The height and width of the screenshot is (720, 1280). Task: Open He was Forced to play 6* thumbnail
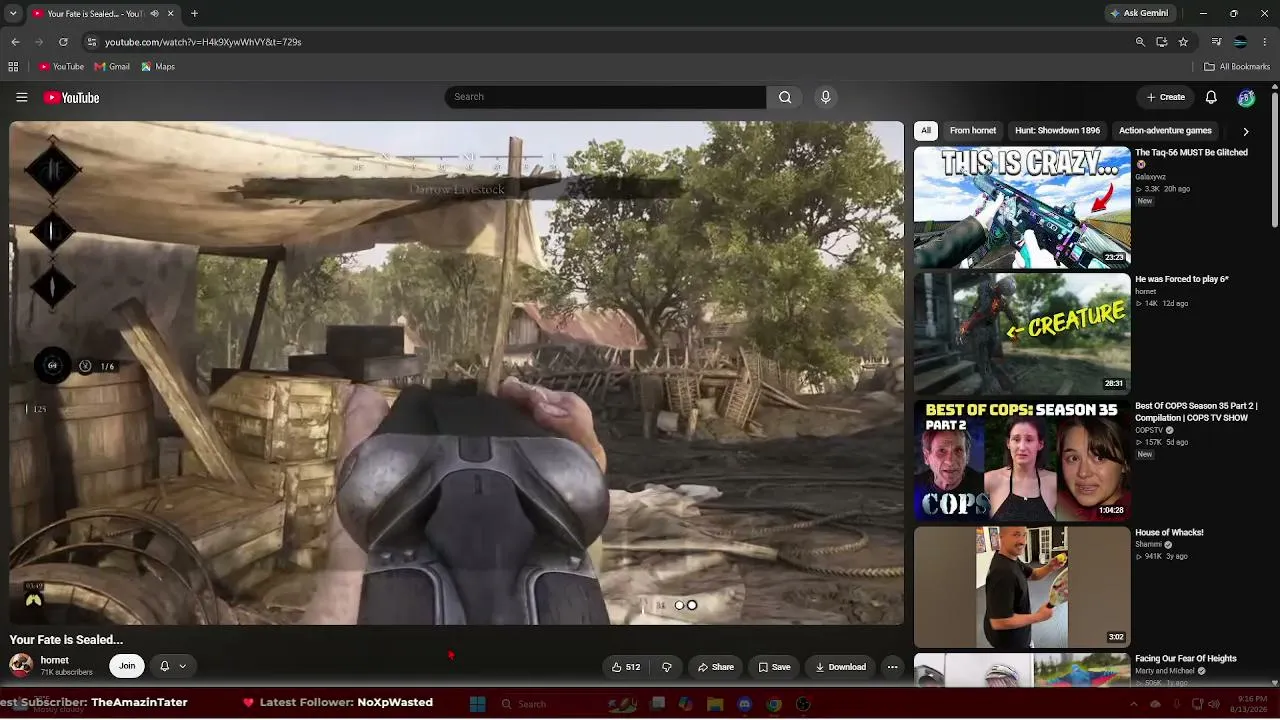tap(1022, 334)
